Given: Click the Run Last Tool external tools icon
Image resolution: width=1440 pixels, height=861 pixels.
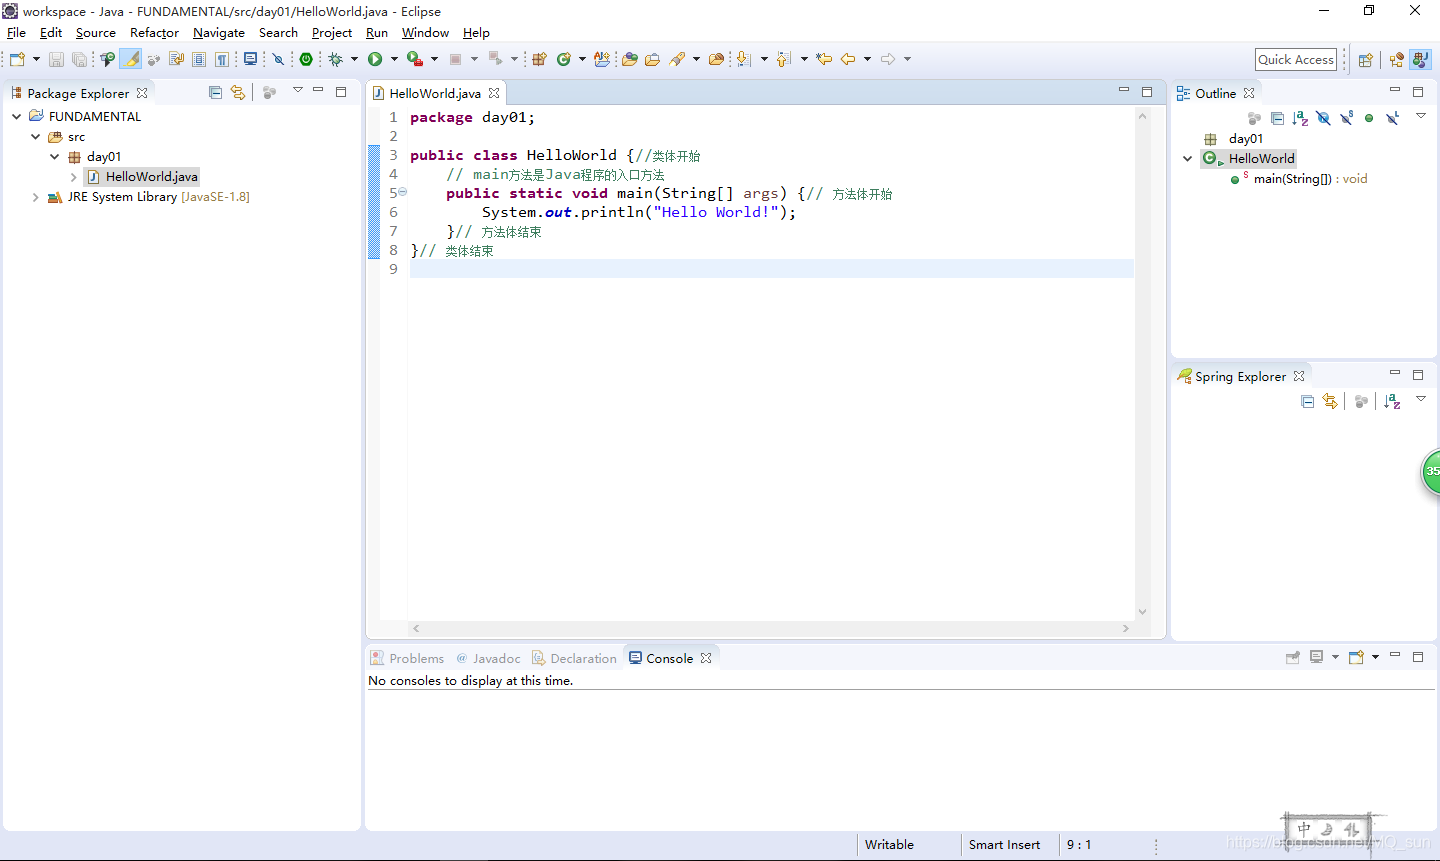Looking at the screenshot, I should (415, 59).
